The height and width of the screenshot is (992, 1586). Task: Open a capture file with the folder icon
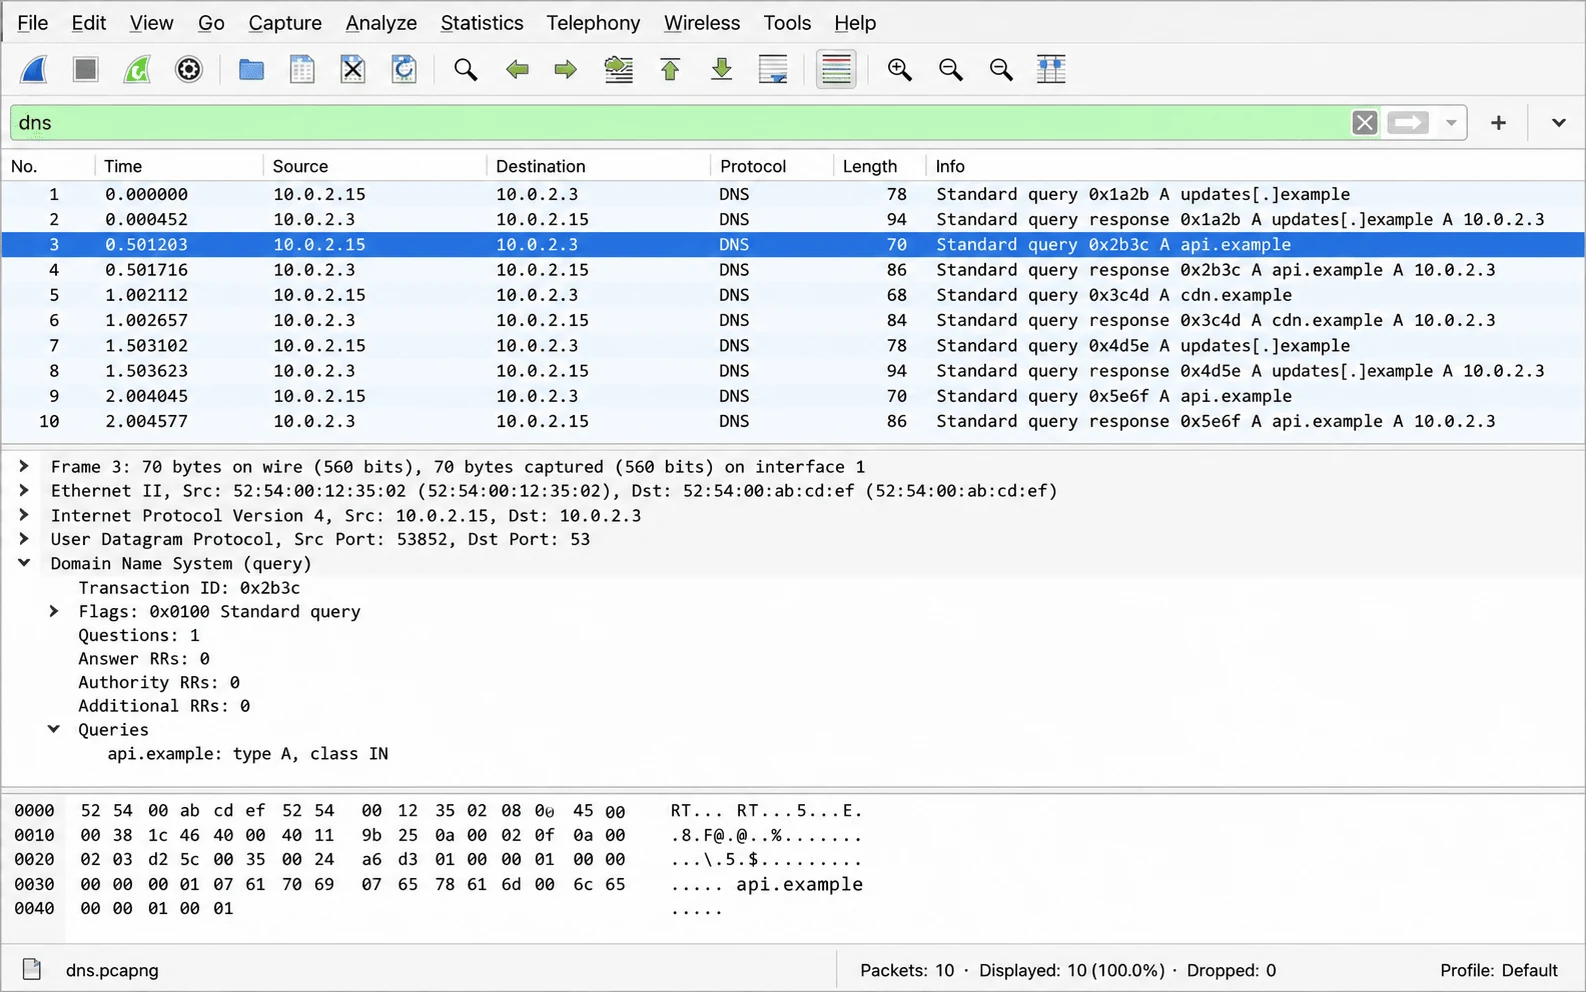251,70
